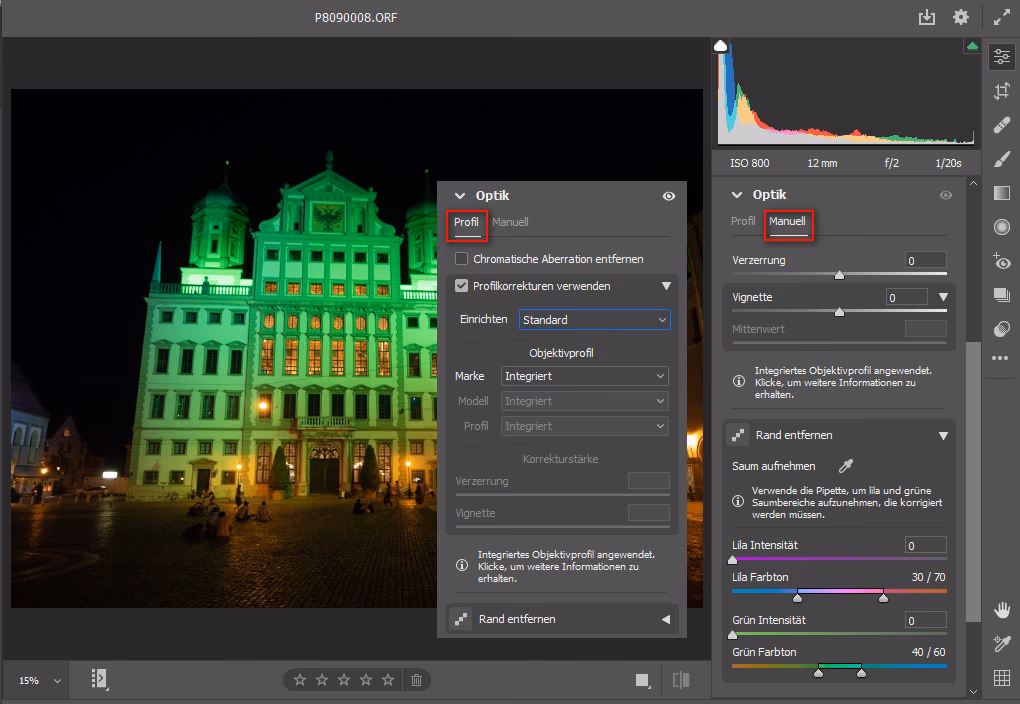Image resolution: width=1020 pixels, height=704 pixels.
Task: Switch to Manuell tab in floating panel
Action: coord(510,222)
